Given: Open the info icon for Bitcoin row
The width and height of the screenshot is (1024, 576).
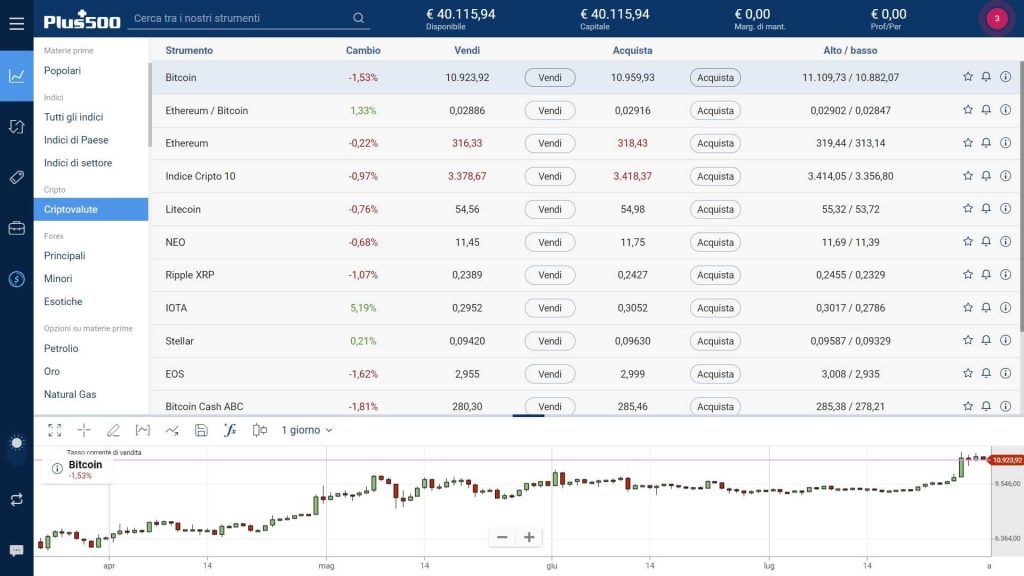Looking at the screenshot, I should 1006,77.
